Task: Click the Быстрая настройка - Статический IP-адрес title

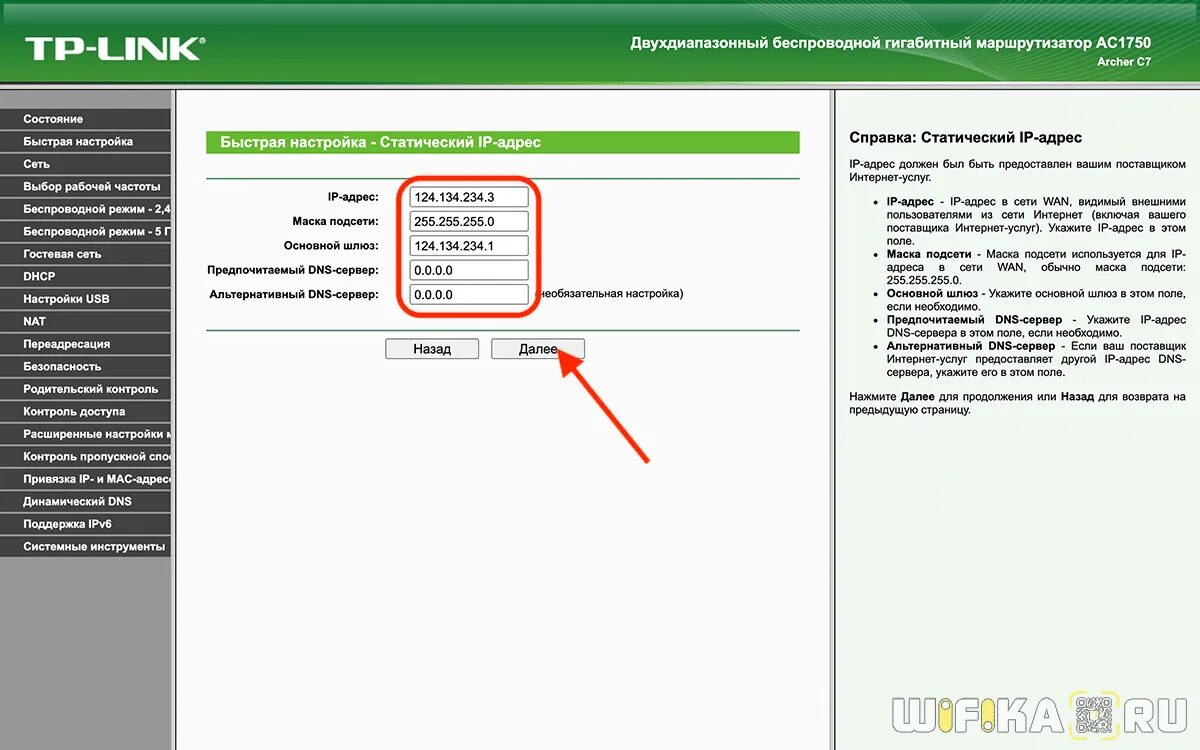Action: (381, 142)
